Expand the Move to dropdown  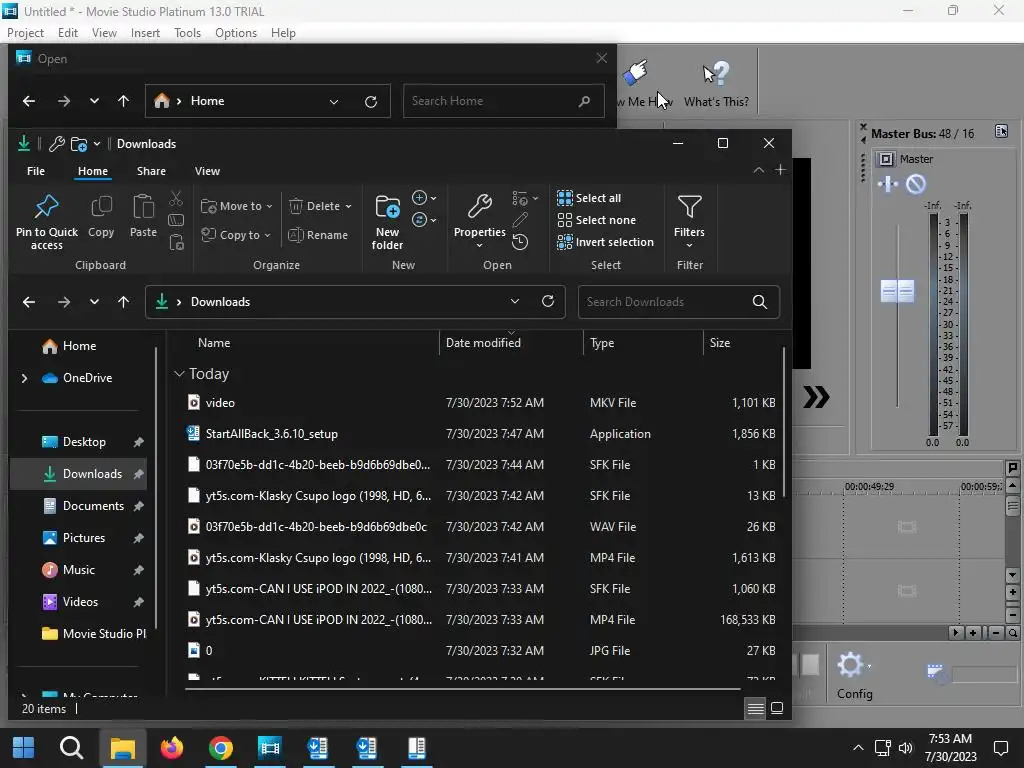[x=269, y=206]
